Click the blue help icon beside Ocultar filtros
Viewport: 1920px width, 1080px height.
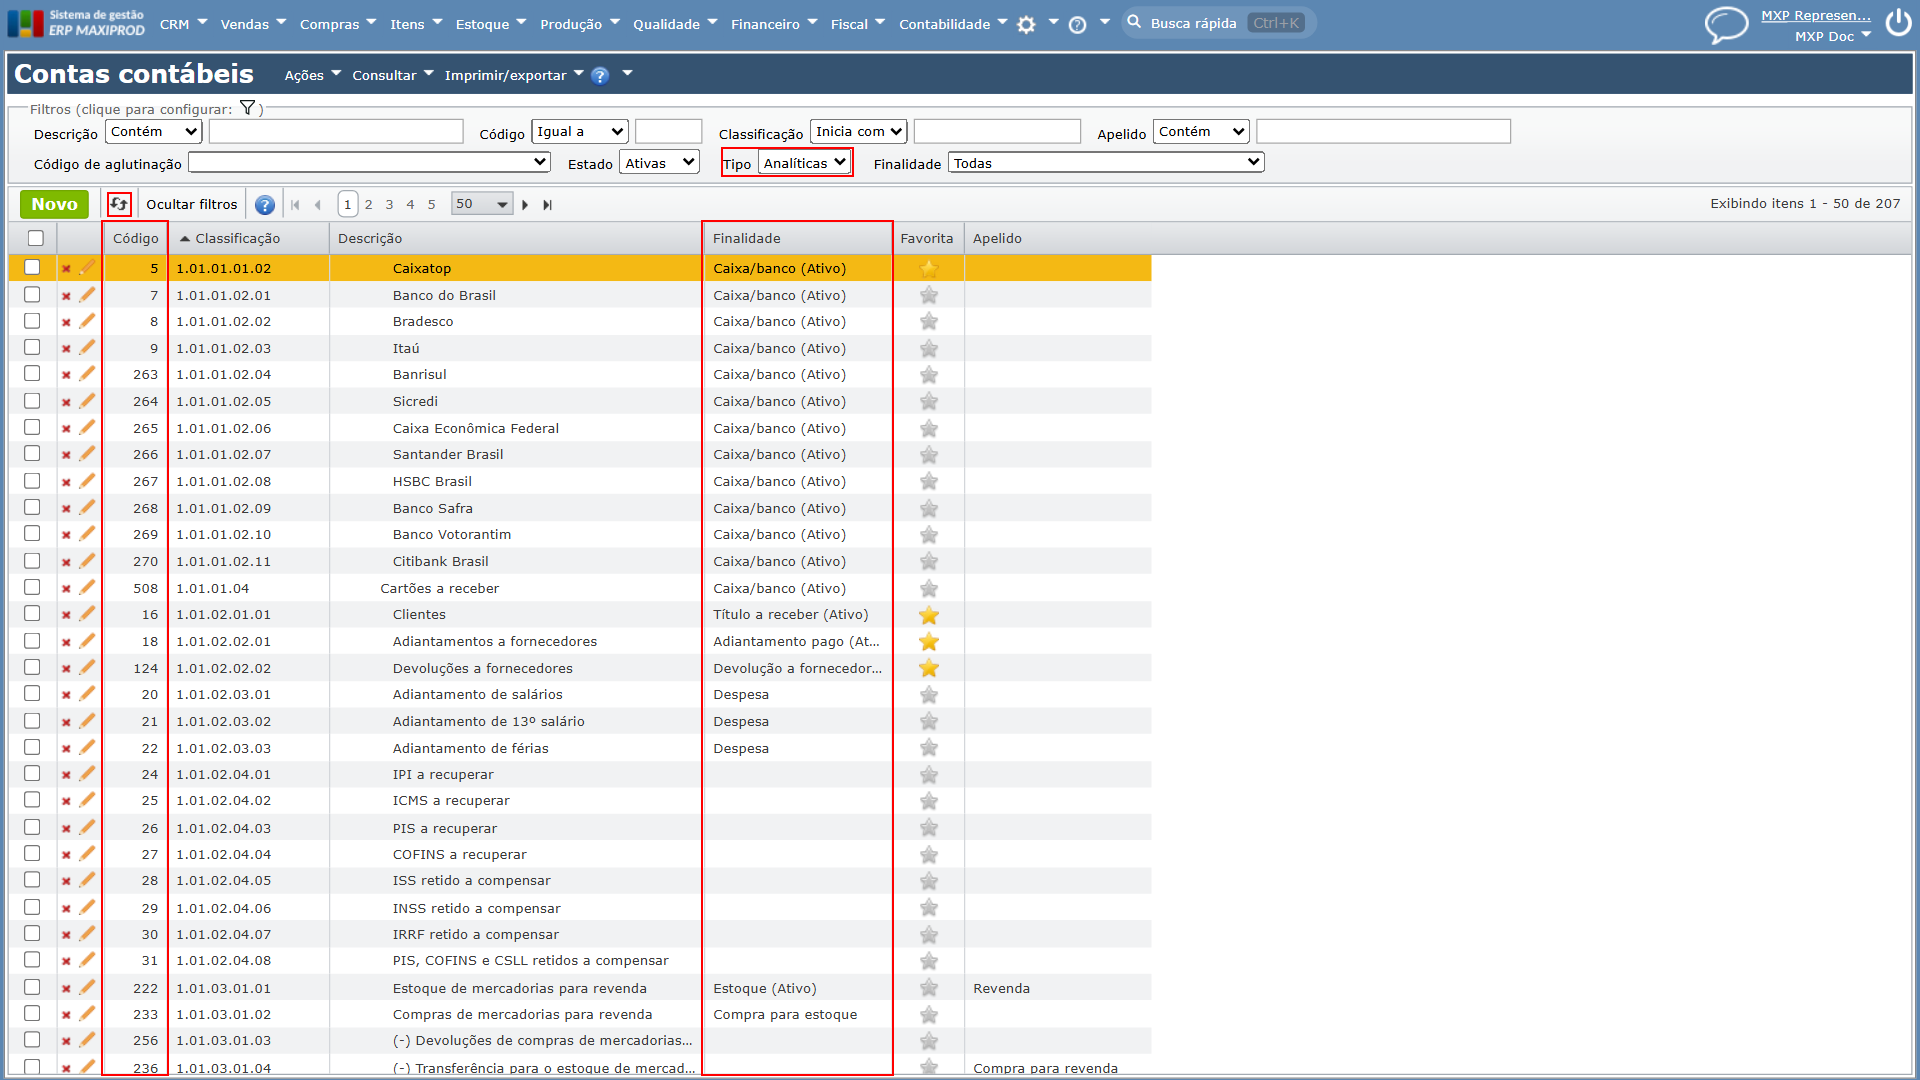tap(264, 205)
